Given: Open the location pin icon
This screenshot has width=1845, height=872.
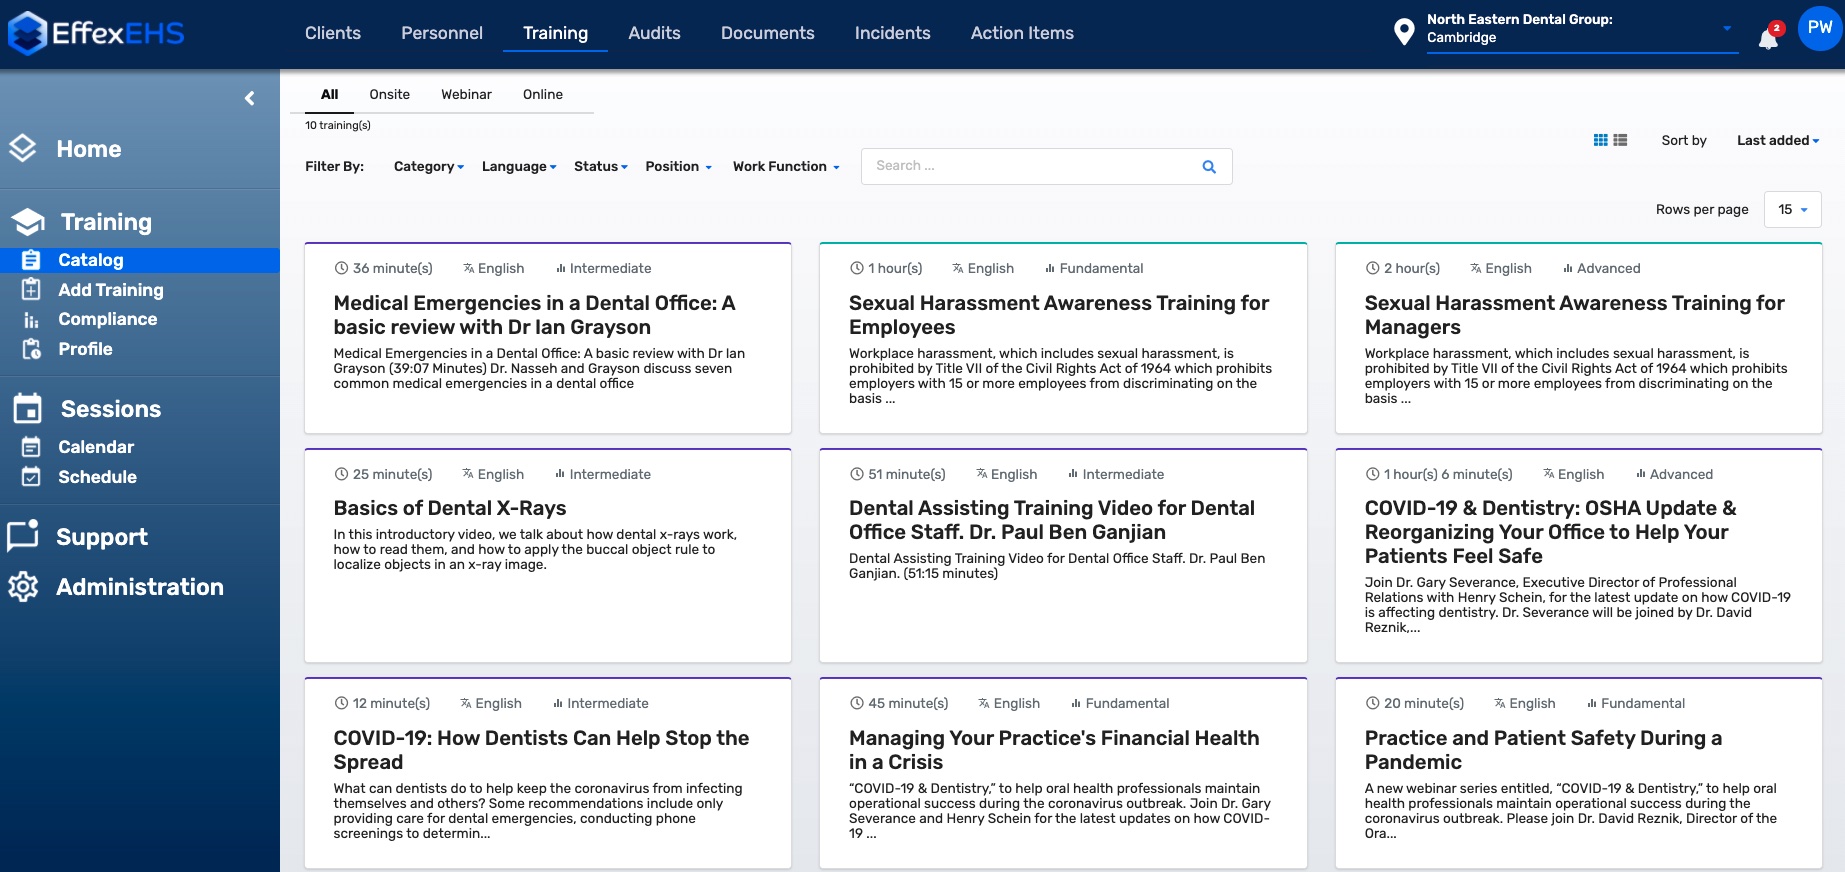Looking at the screenshot, I should (1404, 32).
